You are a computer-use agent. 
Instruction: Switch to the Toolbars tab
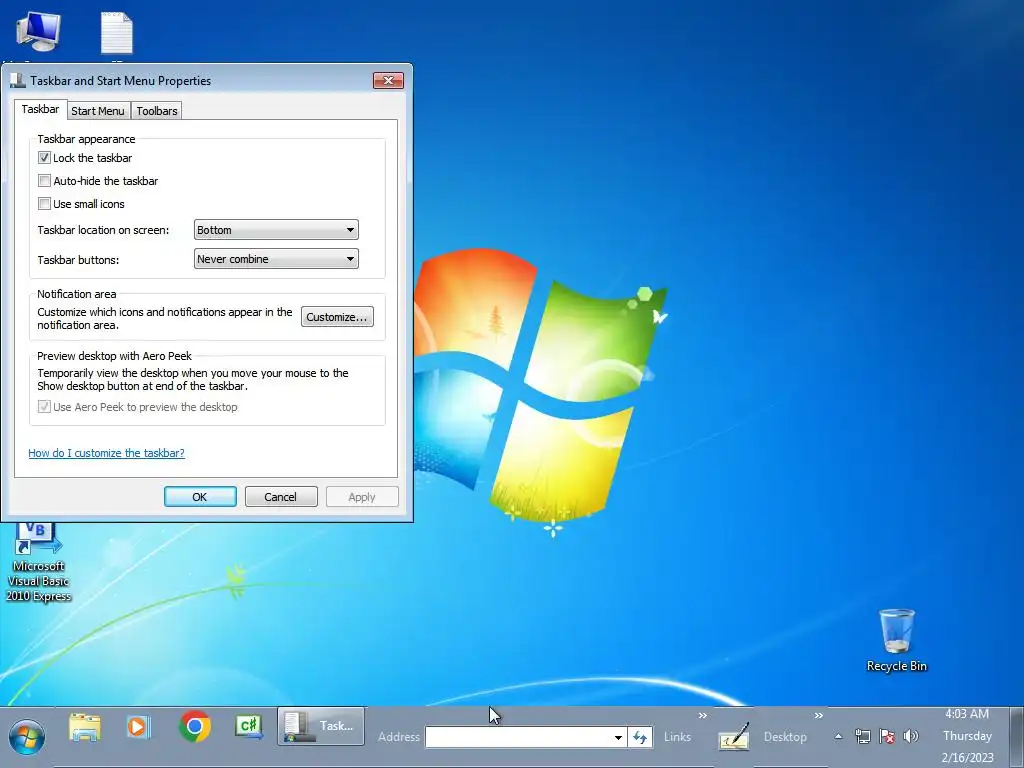click(157, 110)
